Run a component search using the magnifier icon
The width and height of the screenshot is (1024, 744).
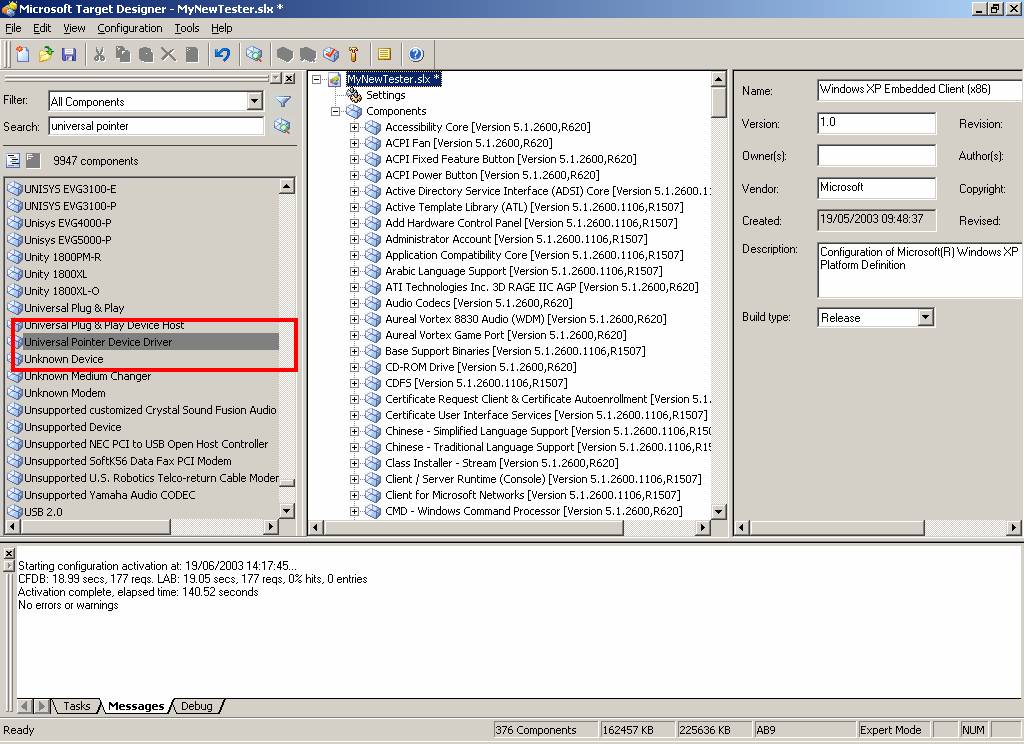pyautogui.click(x=283, y=127)
